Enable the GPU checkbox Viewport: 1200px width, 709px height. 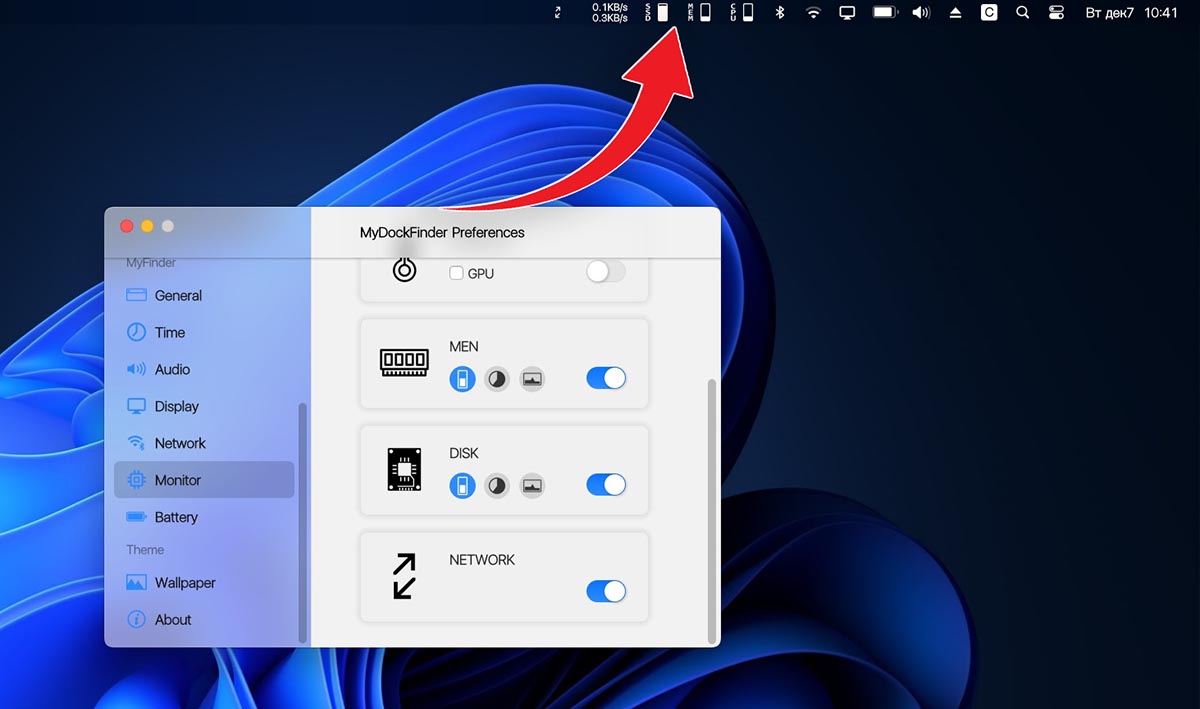[456, 273]
